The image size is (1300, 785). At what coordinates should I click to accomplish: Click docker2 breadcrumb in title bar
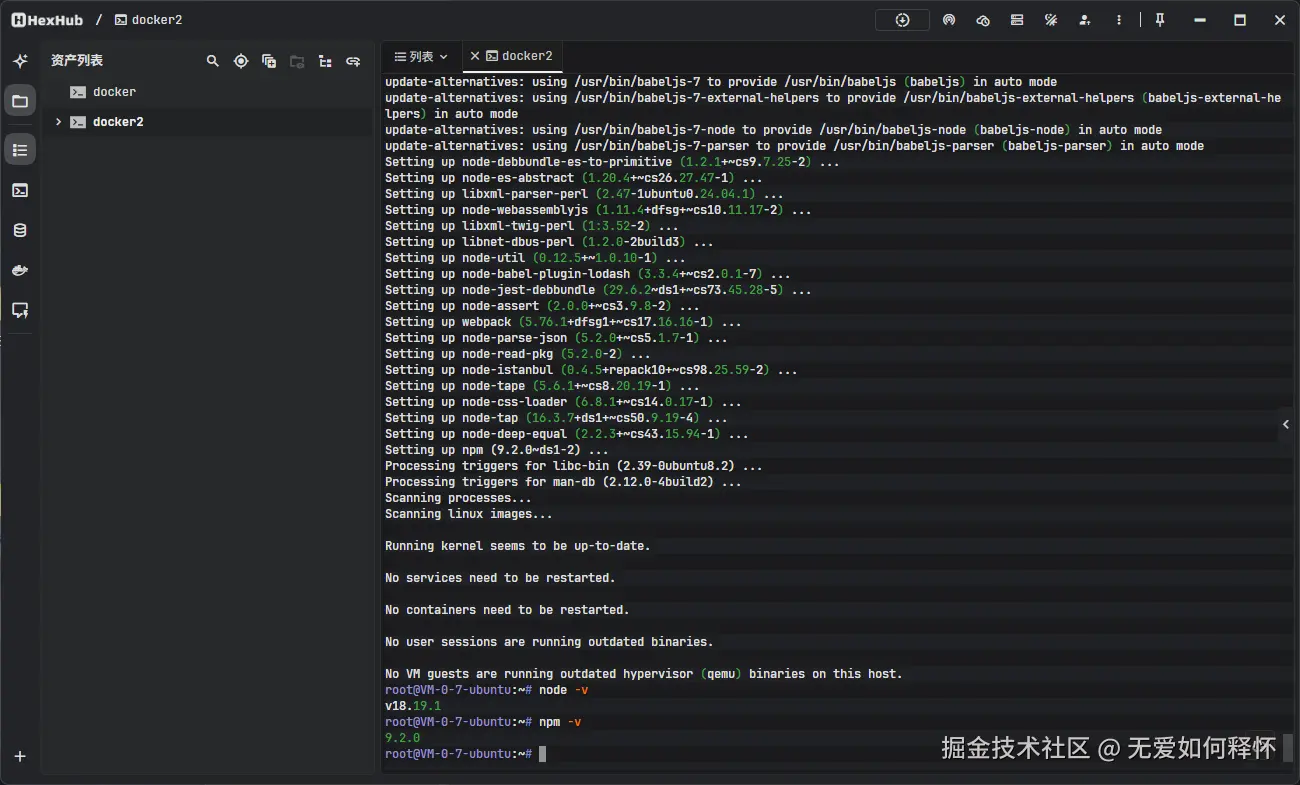click(x=148, y=20)
